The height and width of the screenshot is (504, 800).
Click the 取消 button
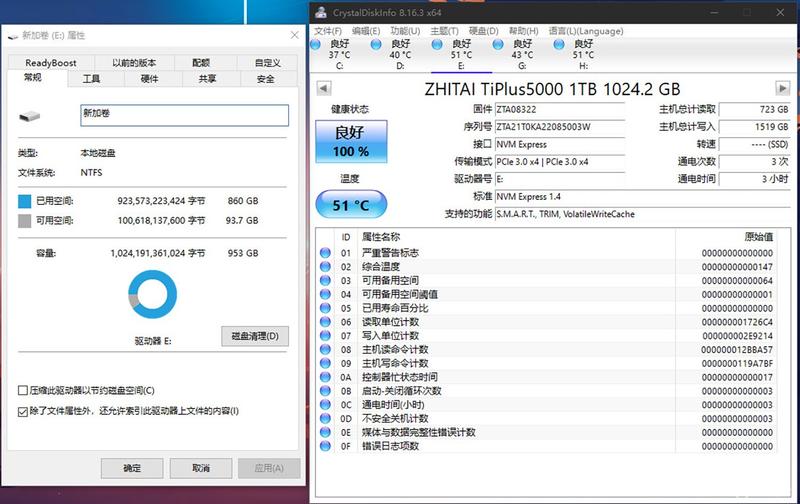201,468
